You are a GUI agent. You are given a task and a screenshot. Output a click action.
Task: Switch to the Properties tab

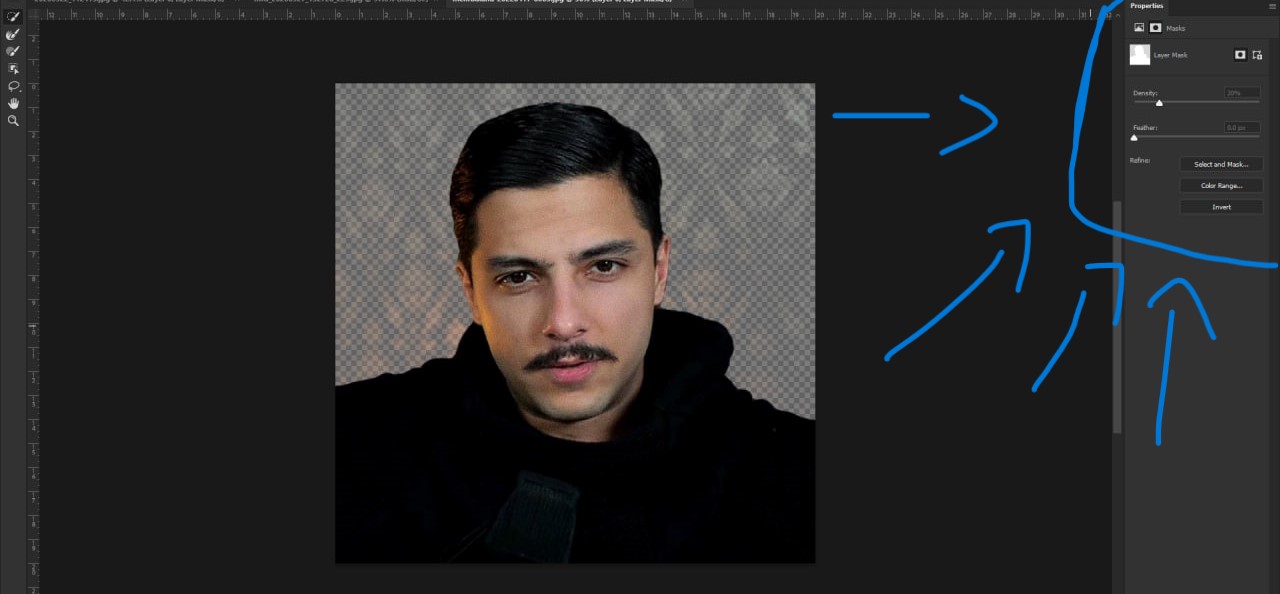(x=1147, y=6)
